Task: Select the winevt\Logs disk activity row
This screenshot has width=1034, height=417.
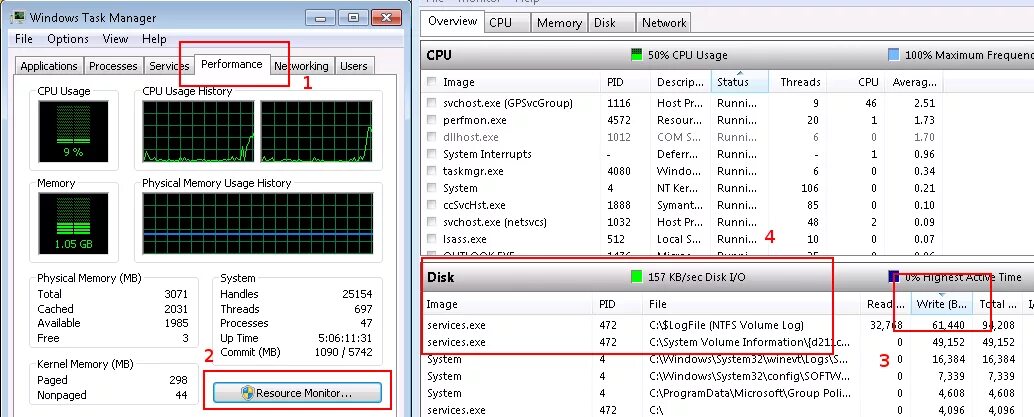Action: [x=727, y=360]
